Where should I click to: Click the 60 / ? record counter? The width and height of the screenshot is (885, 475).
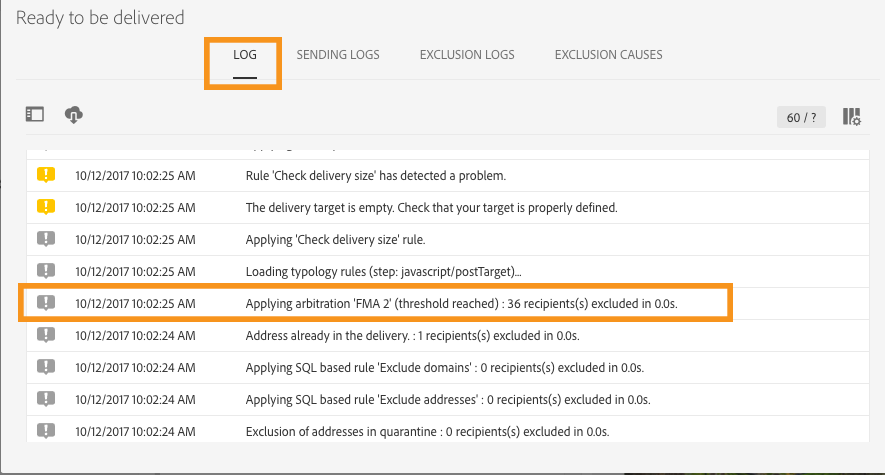point(801,117)
